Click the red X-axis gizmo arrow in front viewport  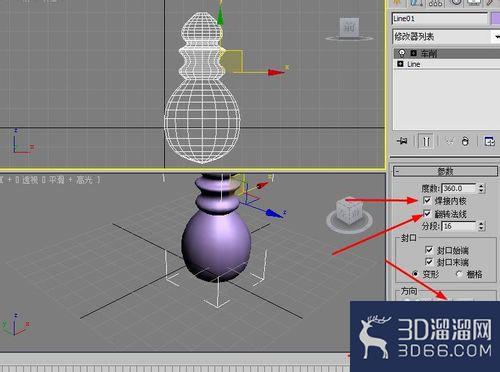[x=276, y=72]
